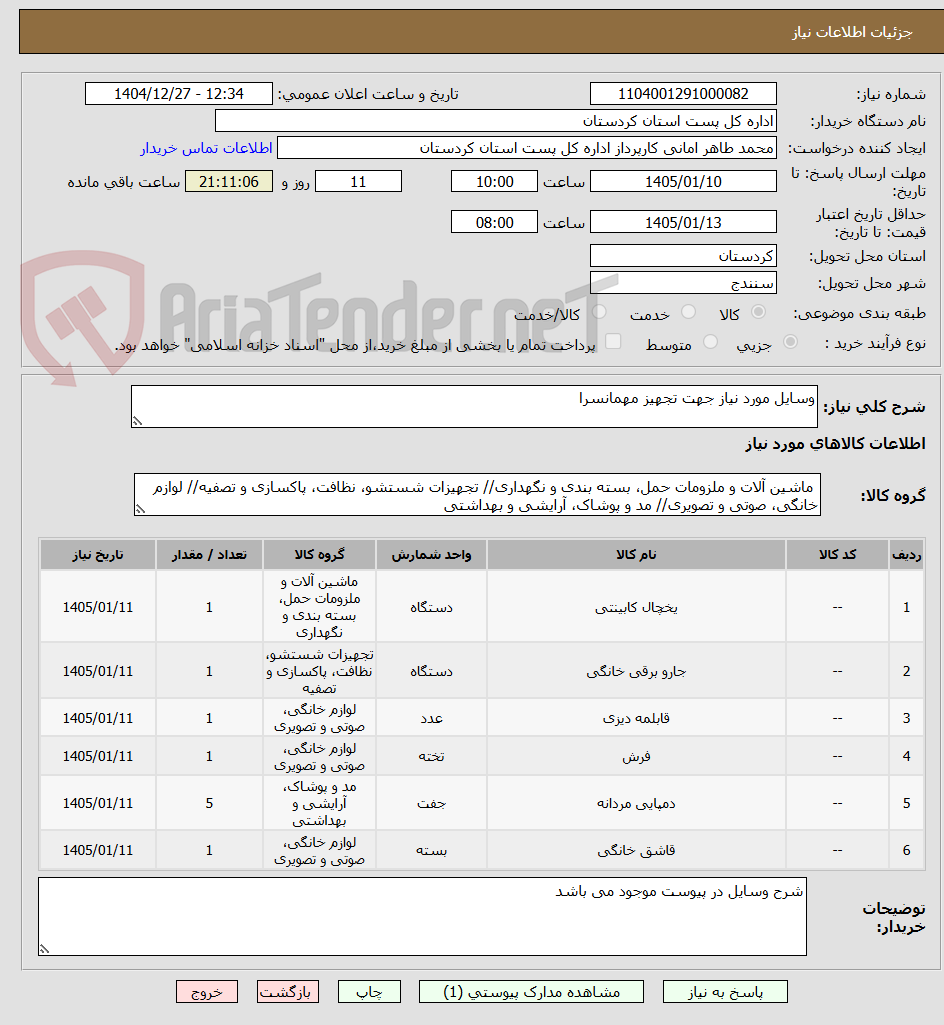Click the ردیف column header
Screen dimensions: 944x1025
[x=907, y=554]
